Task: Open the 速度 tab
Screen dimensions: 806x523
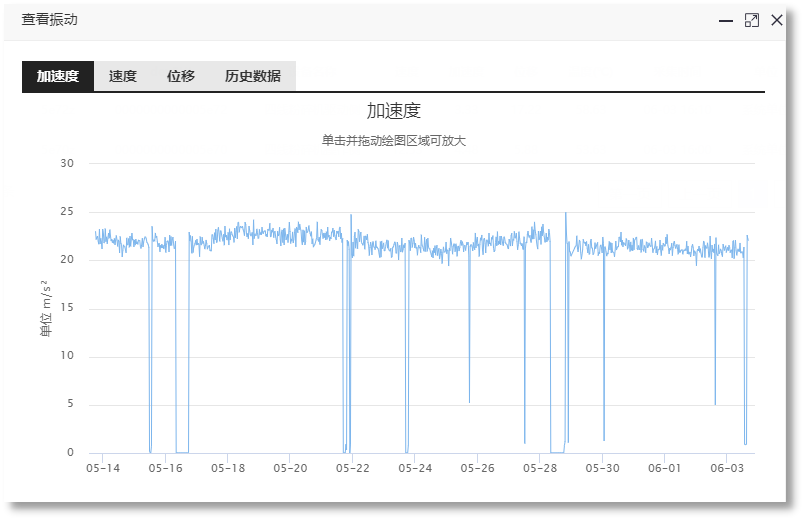Action: click(x=123, y=76)
